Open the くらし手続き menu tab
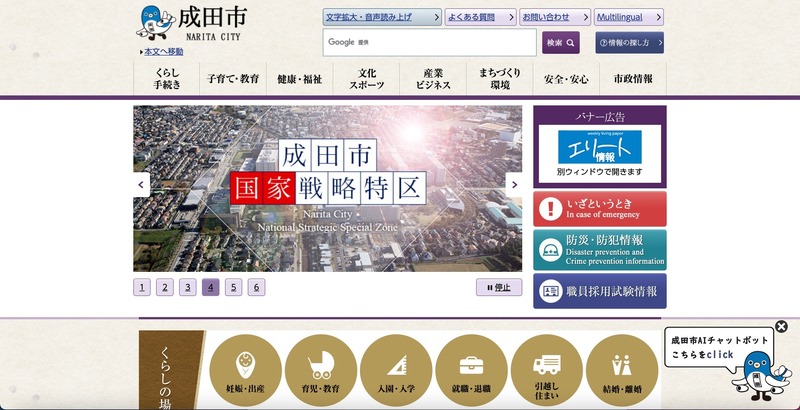This screenshot has width=800, height=410. (167, 79)
